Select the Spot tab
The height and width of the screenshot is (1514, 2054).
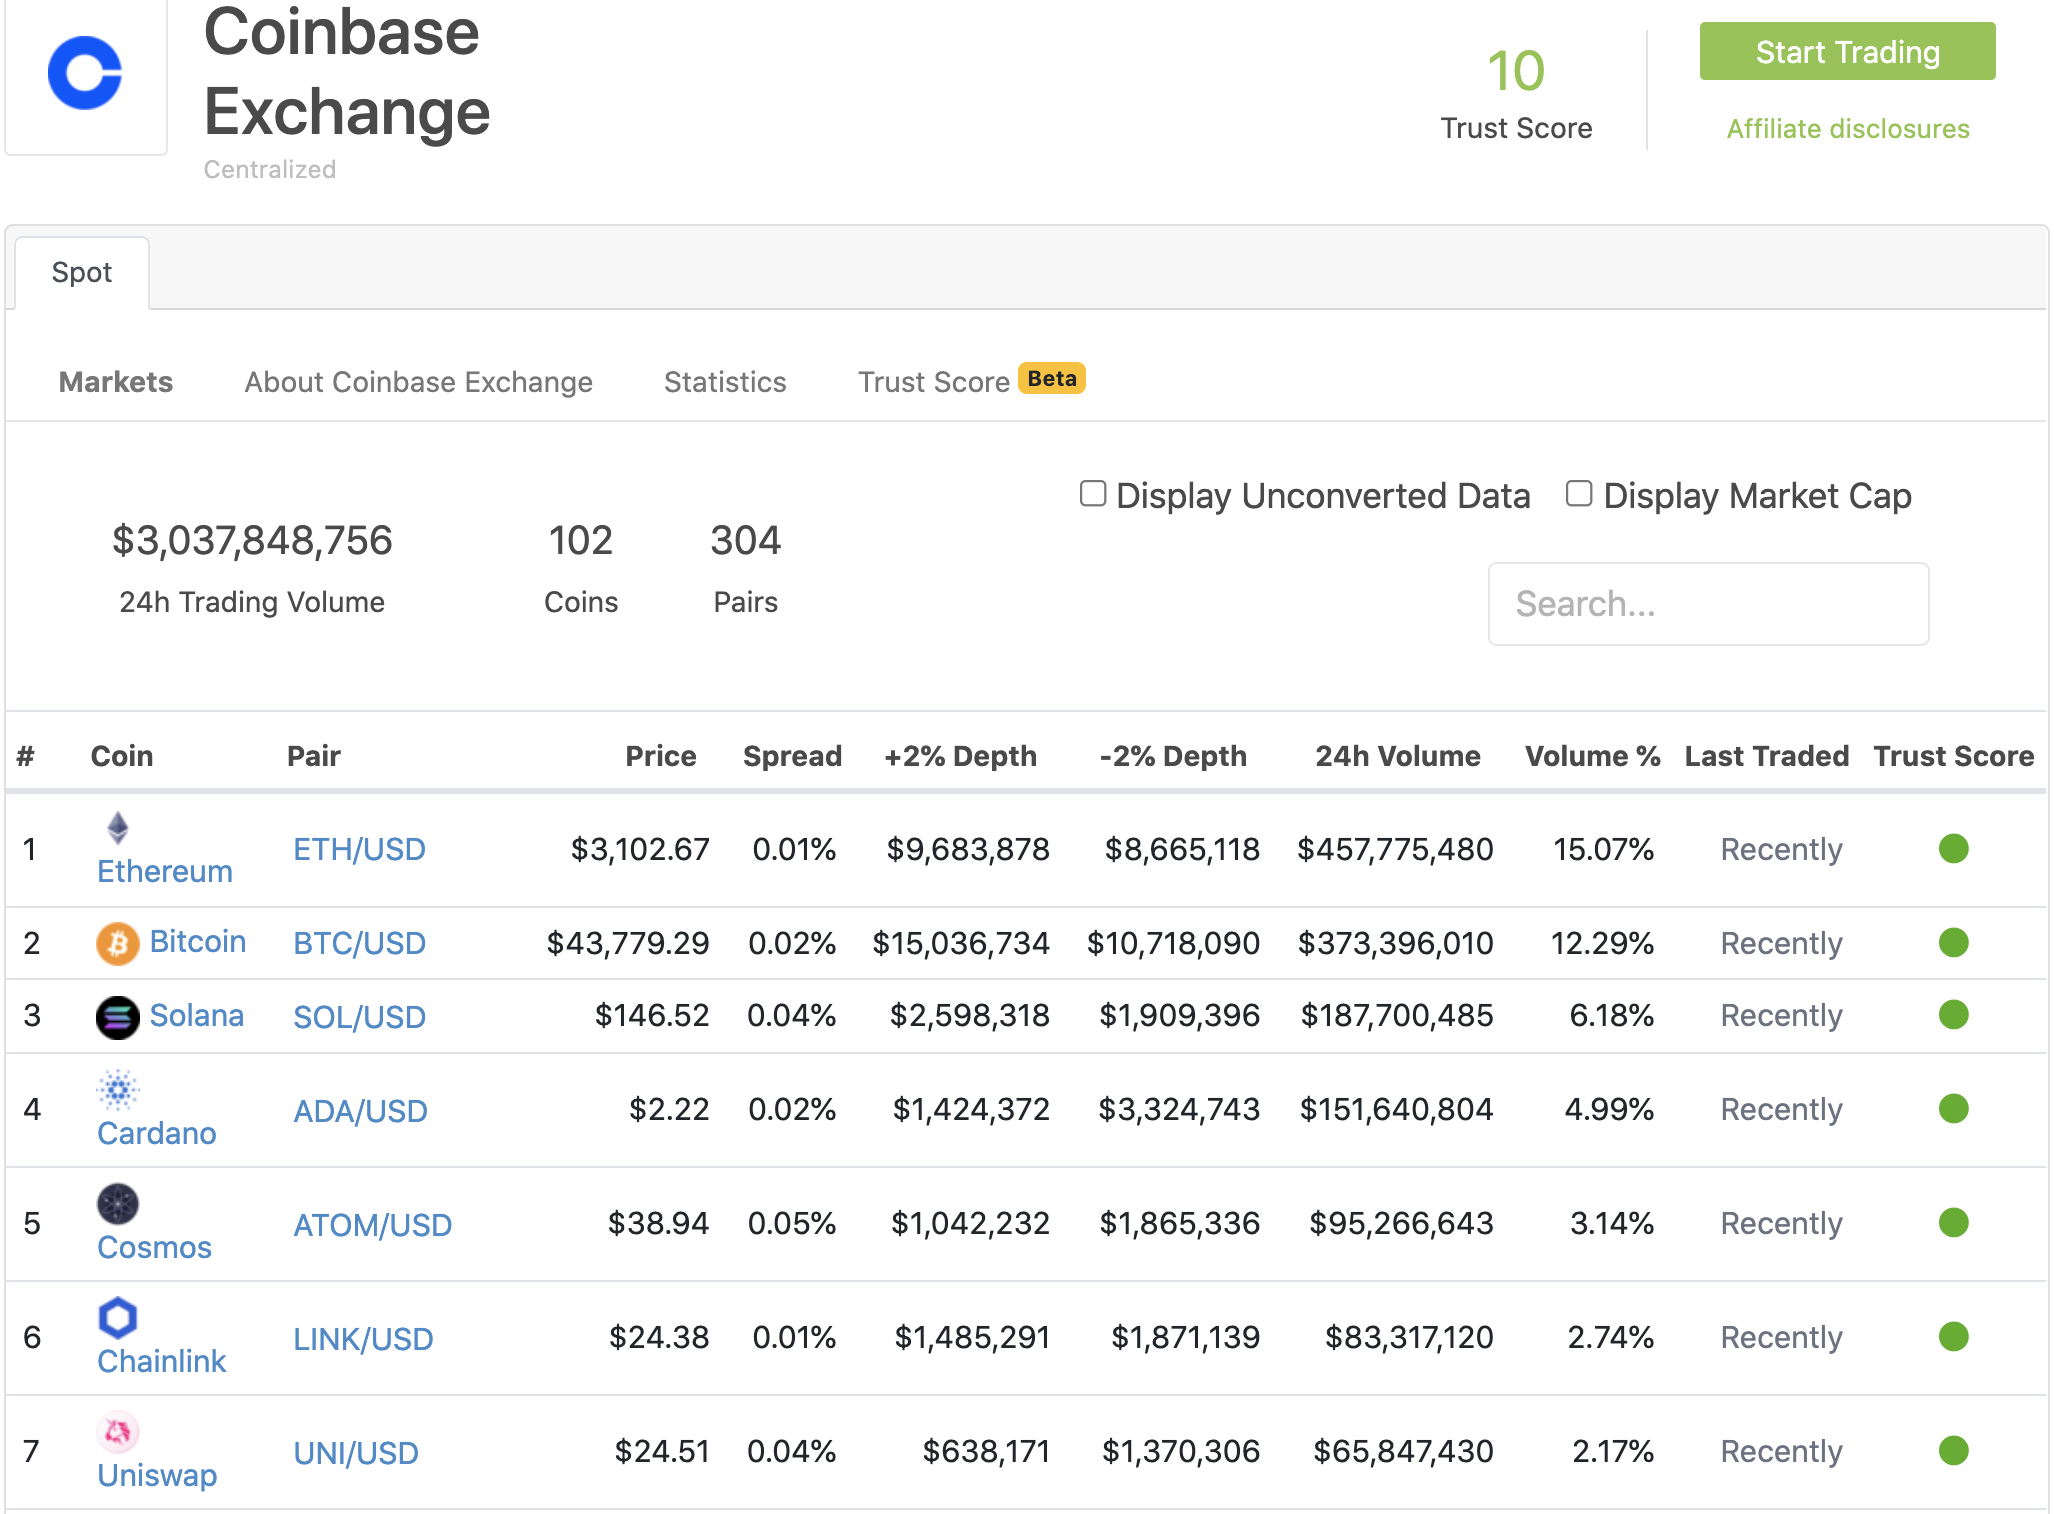[82, 272]
